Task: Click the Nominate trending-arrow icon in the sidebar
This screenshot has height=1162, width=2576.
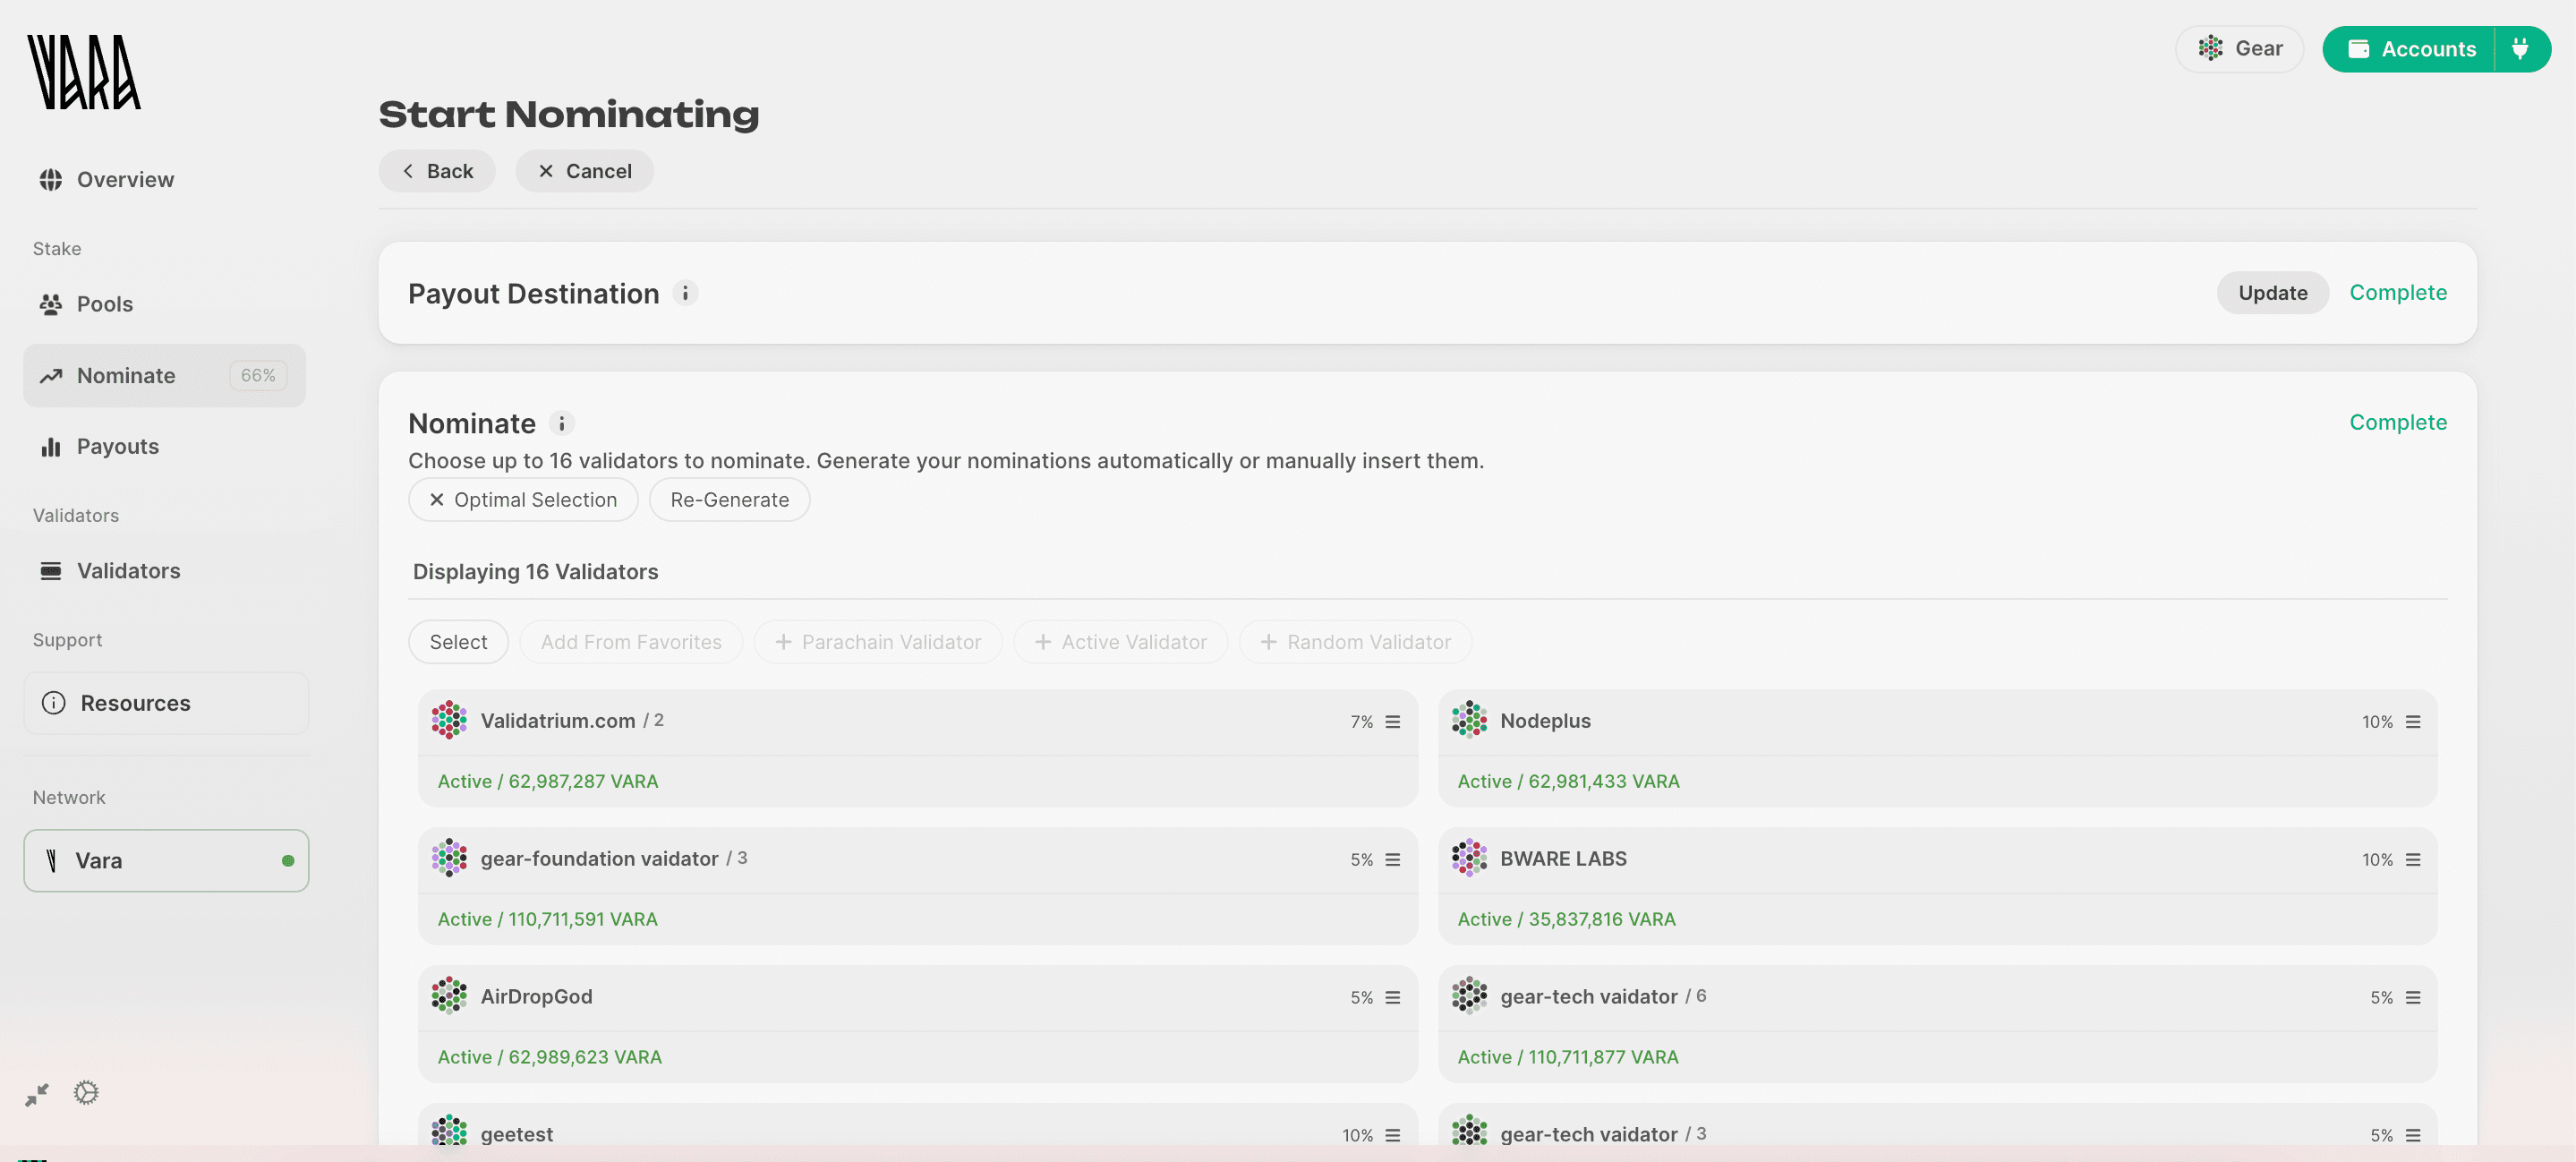Action: point(51,375)
